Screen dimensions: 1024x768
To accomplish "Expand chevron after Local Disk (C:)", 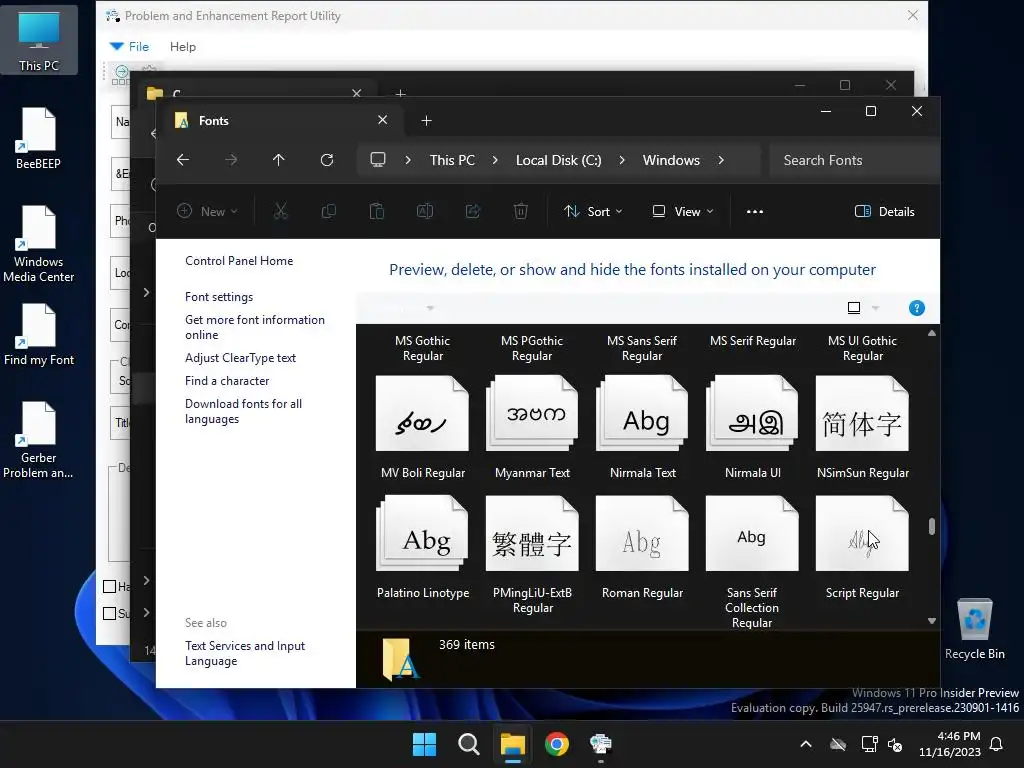I will click(x=622, y=160).
